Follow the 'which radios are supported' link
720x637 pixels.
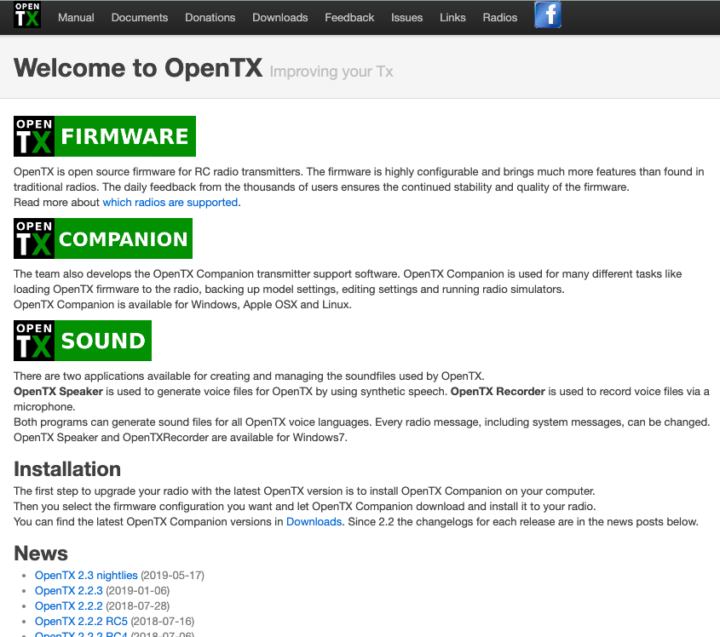tap(170, 202)
